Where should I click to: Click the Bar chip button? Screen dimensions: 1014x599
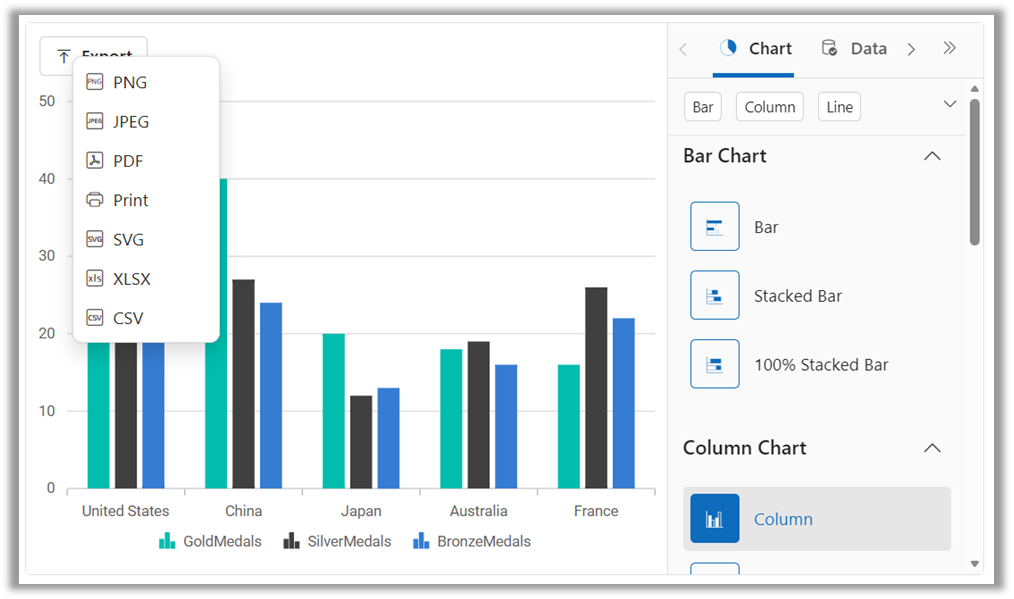pyautogui.click(x=703, y=107)
